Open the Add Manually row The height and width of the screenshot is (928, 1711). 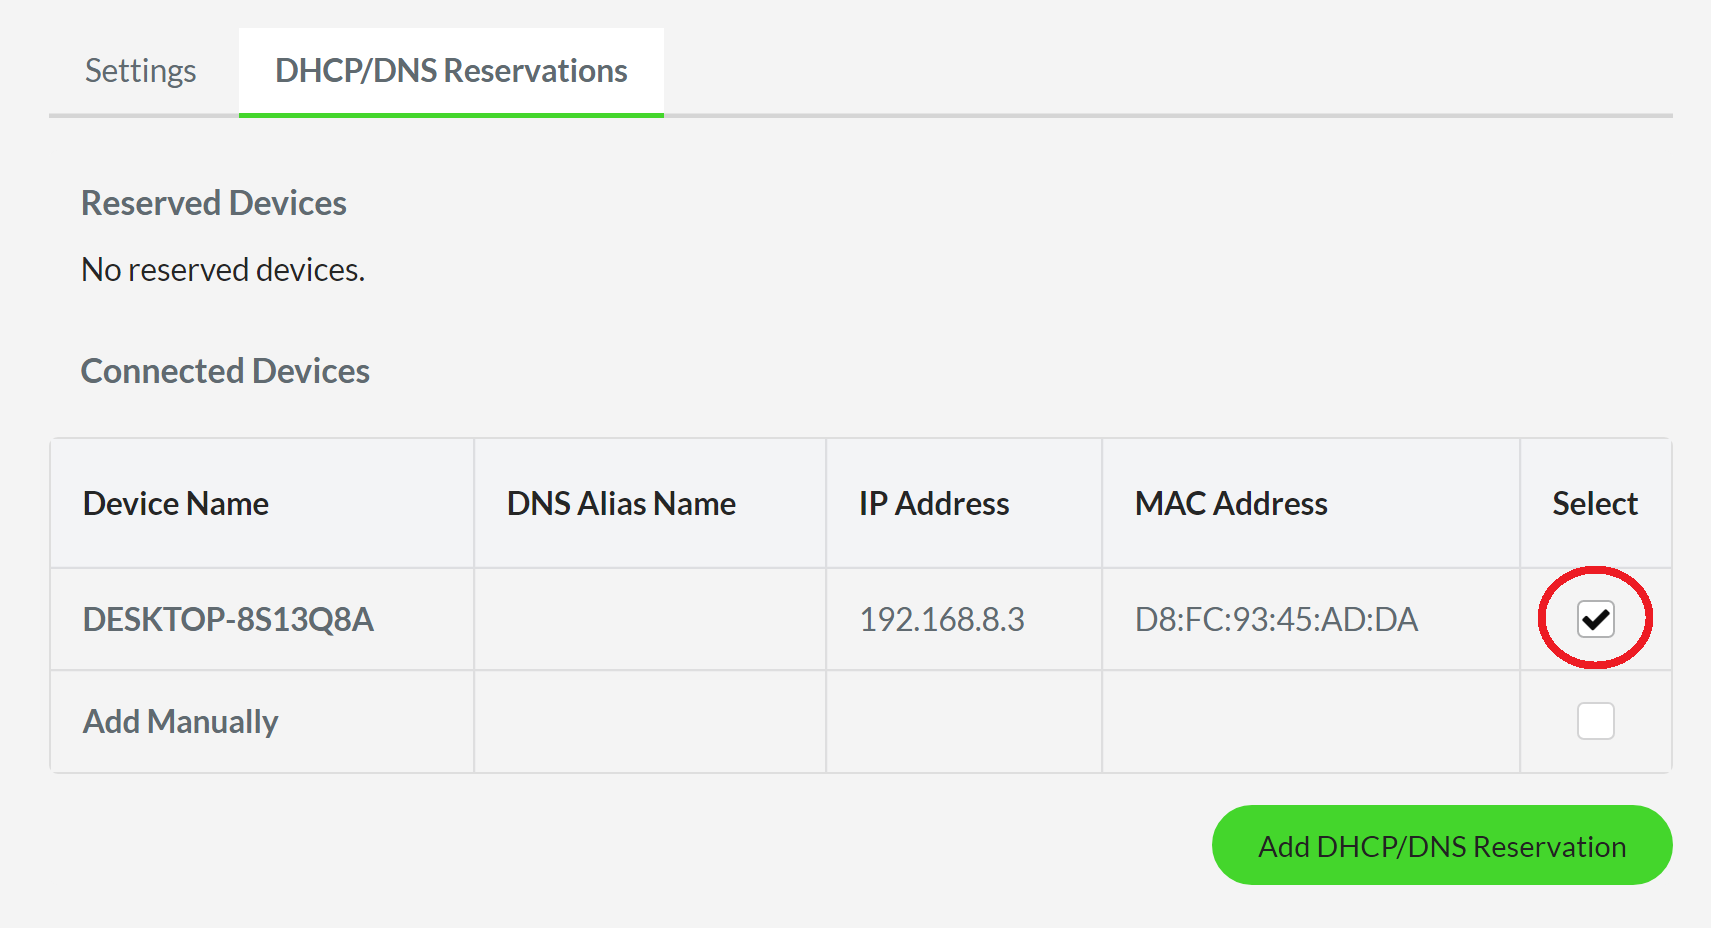click(180, 720)
